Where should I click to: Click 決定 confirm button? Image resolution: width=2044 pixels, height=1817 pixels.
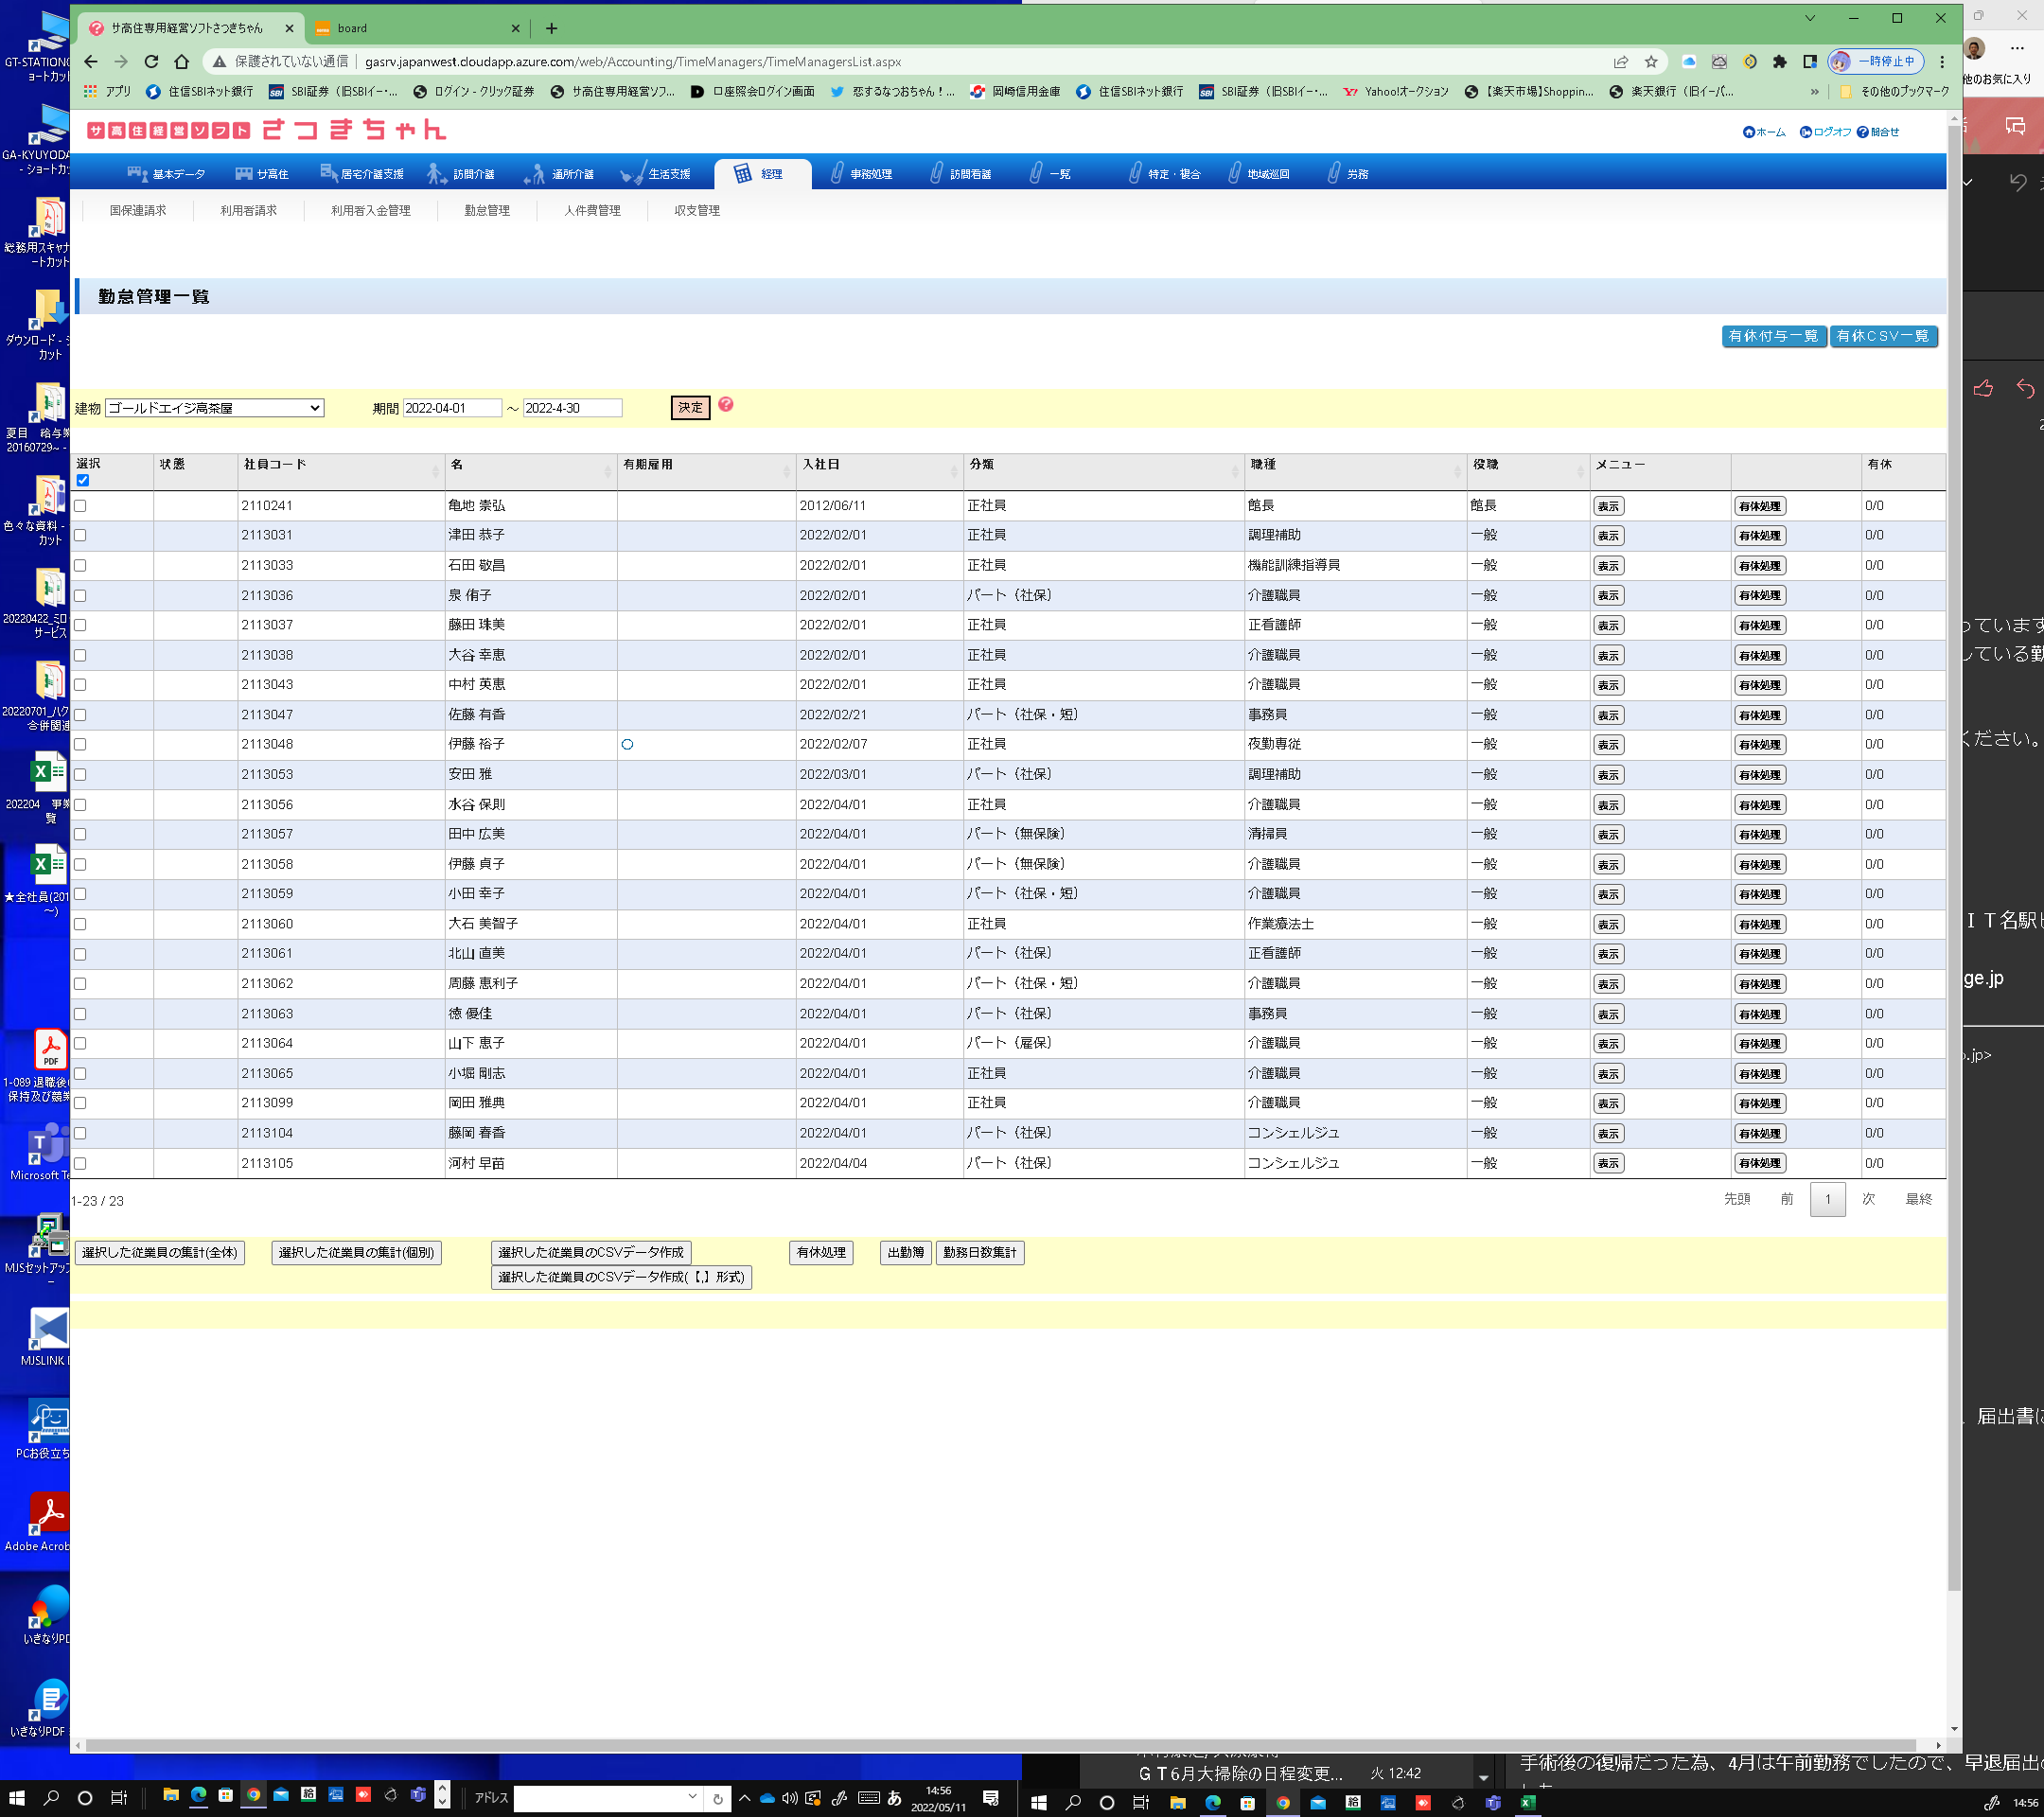[x=690, y=408]
